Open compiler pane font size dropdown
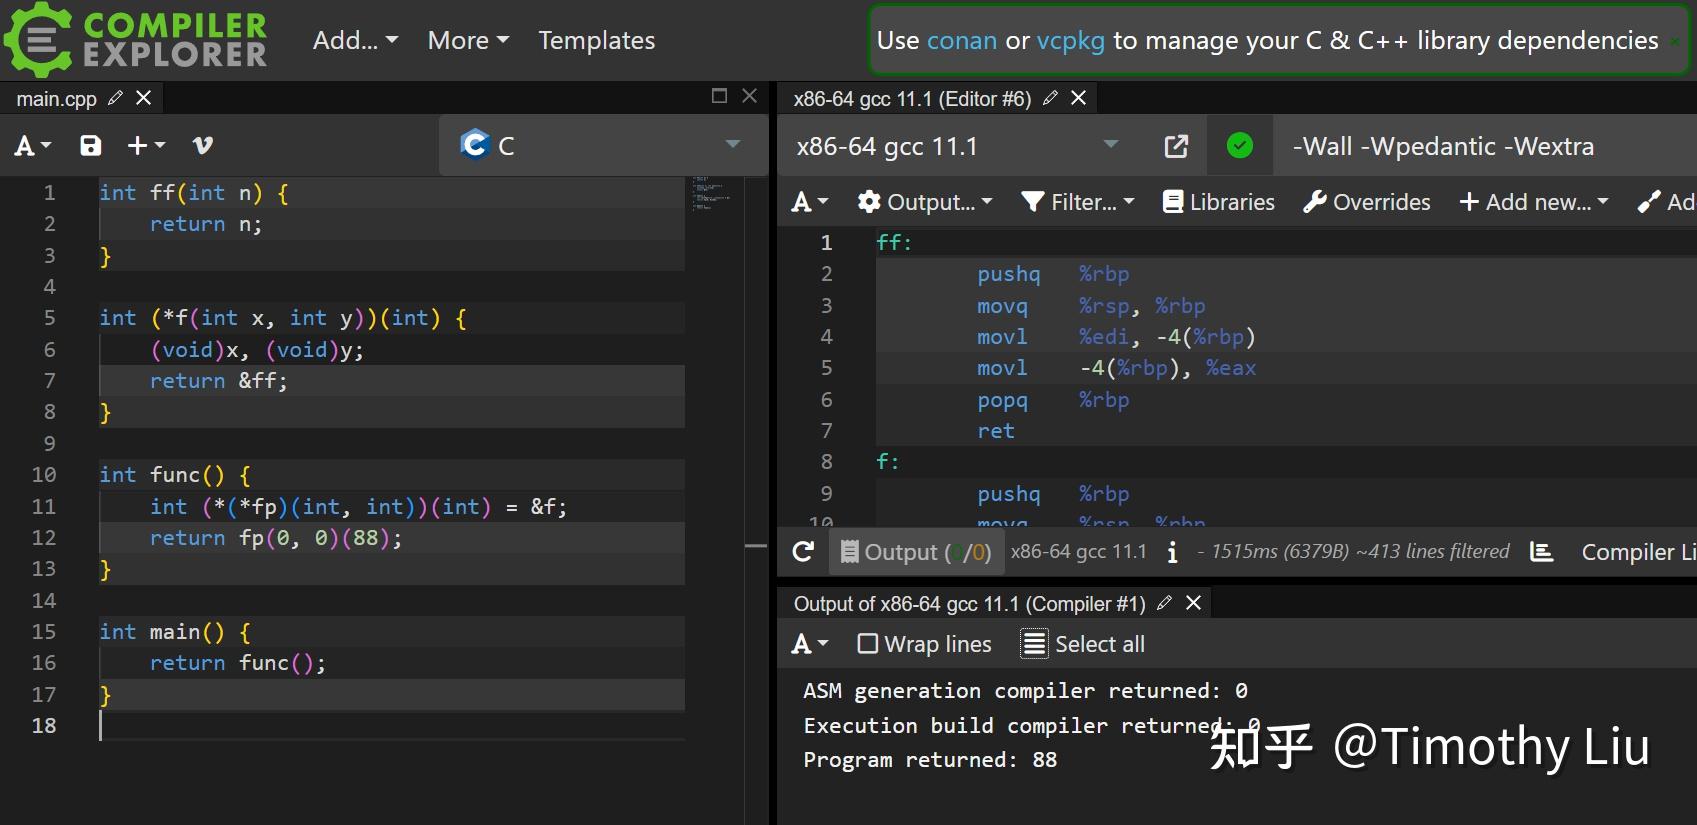The width and height of the screenshot is (1697, 825). tap(810, 202)
